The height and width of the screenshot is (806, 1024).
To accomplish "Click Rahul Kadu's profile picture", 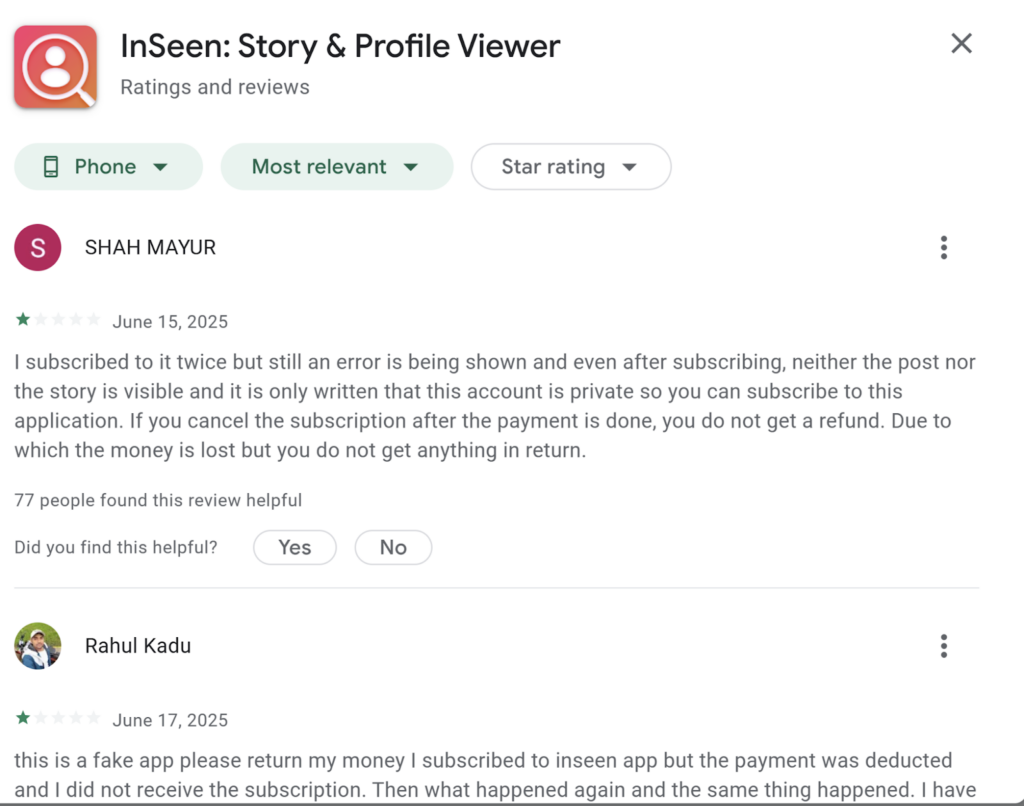I will coord(37,645).
